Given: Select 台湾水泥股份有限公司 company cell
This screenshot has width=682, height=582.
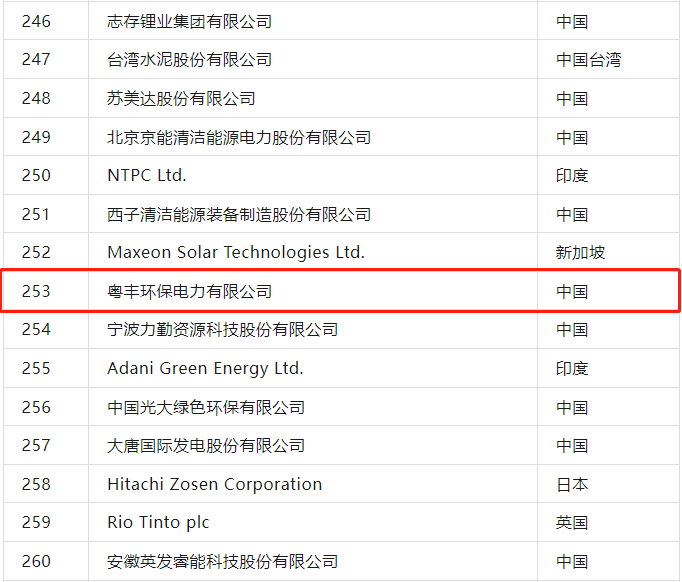Looking at the screenshot, I should [x=189, y=60].
